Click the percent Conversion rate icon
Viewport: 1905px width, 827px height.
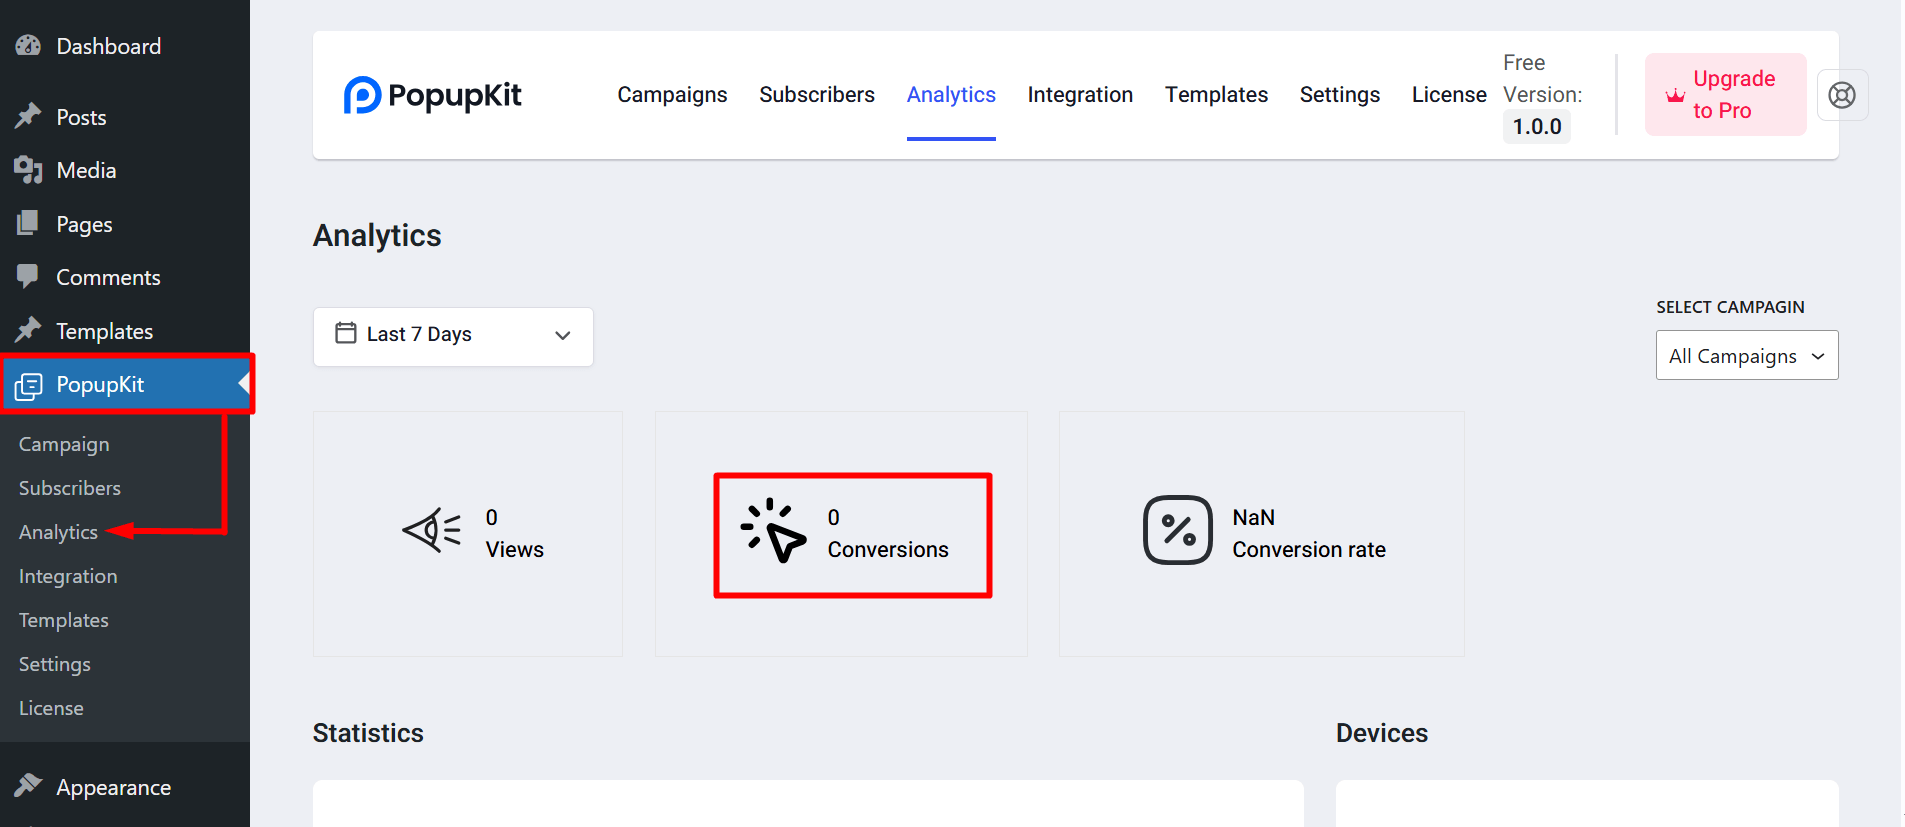tap(1178, 530)
